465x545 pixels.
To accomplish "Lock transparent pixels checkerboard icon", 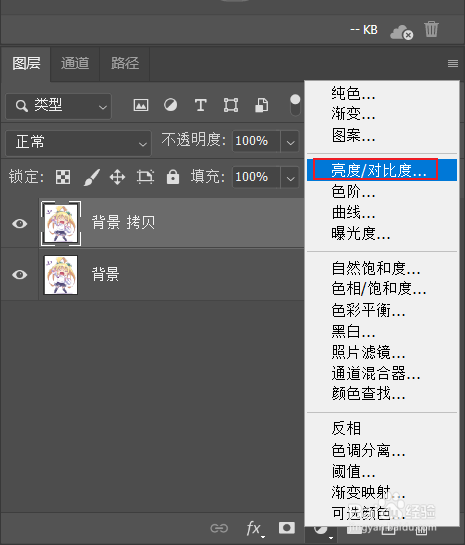I will [x=63, y=177].
